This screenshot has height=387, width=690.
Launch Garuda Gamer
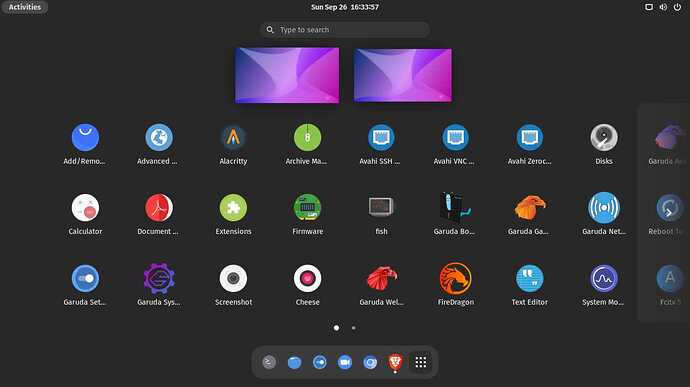(529, 207)
